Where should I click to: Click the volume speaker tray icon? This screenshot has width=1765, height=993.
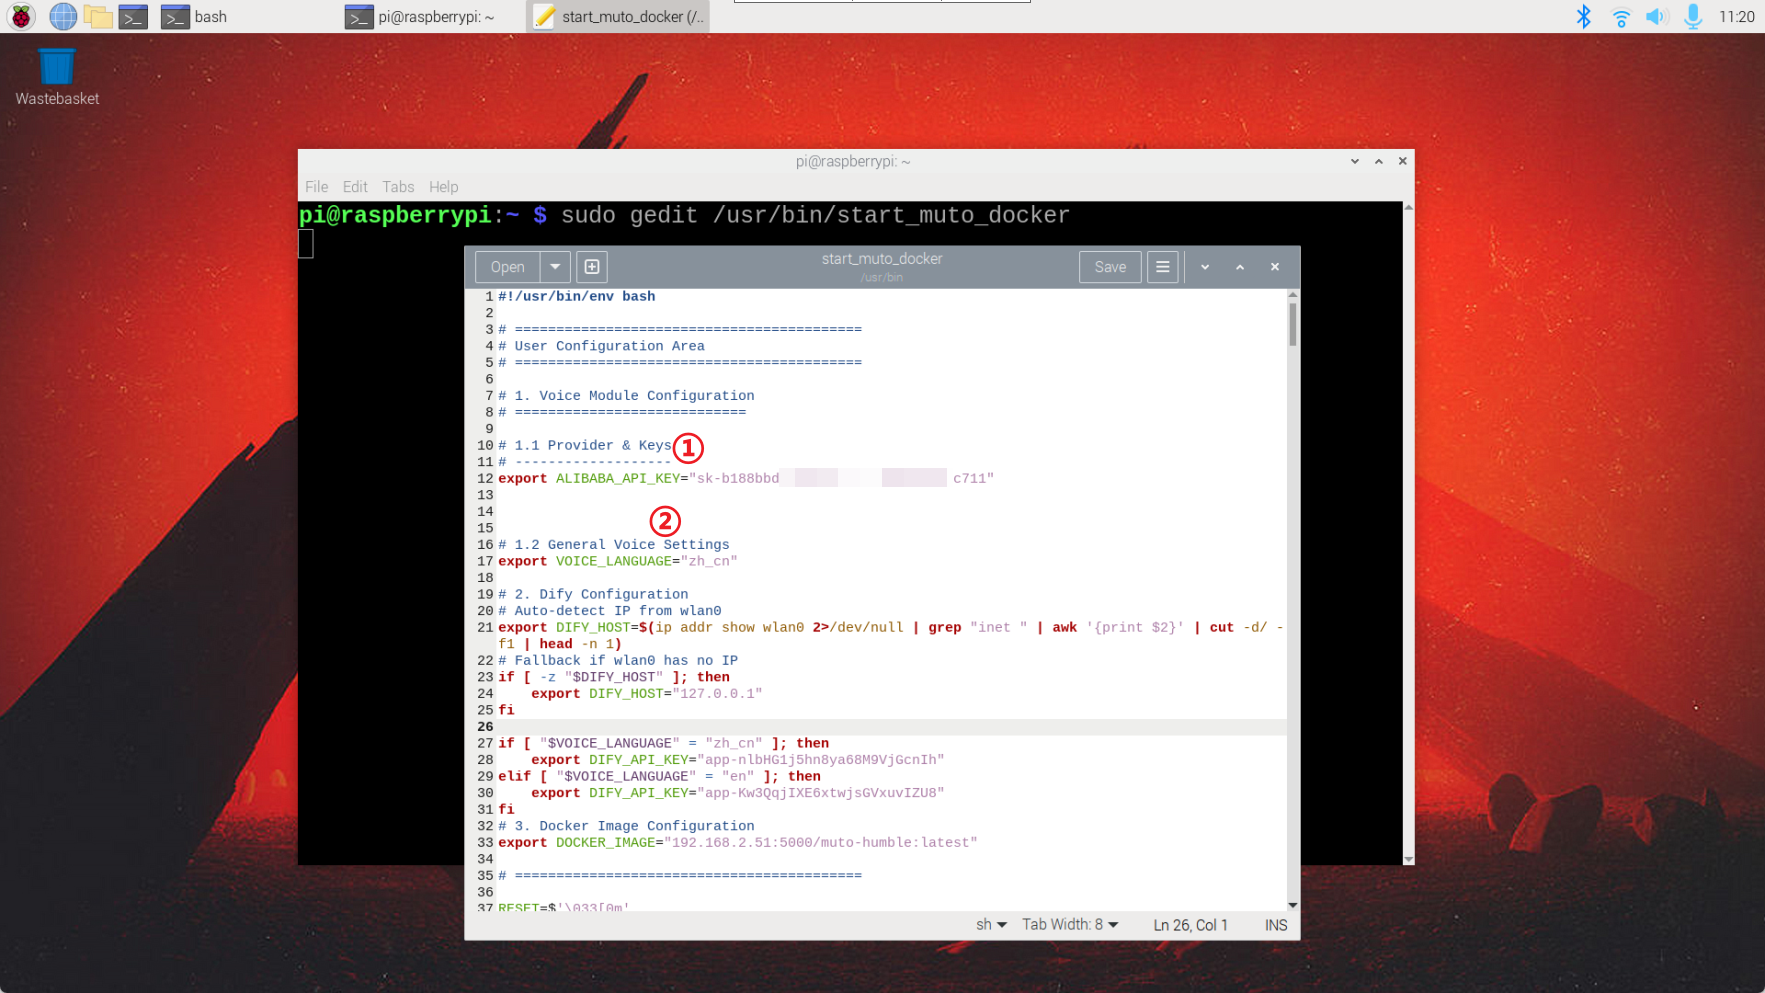(1657, 16)
